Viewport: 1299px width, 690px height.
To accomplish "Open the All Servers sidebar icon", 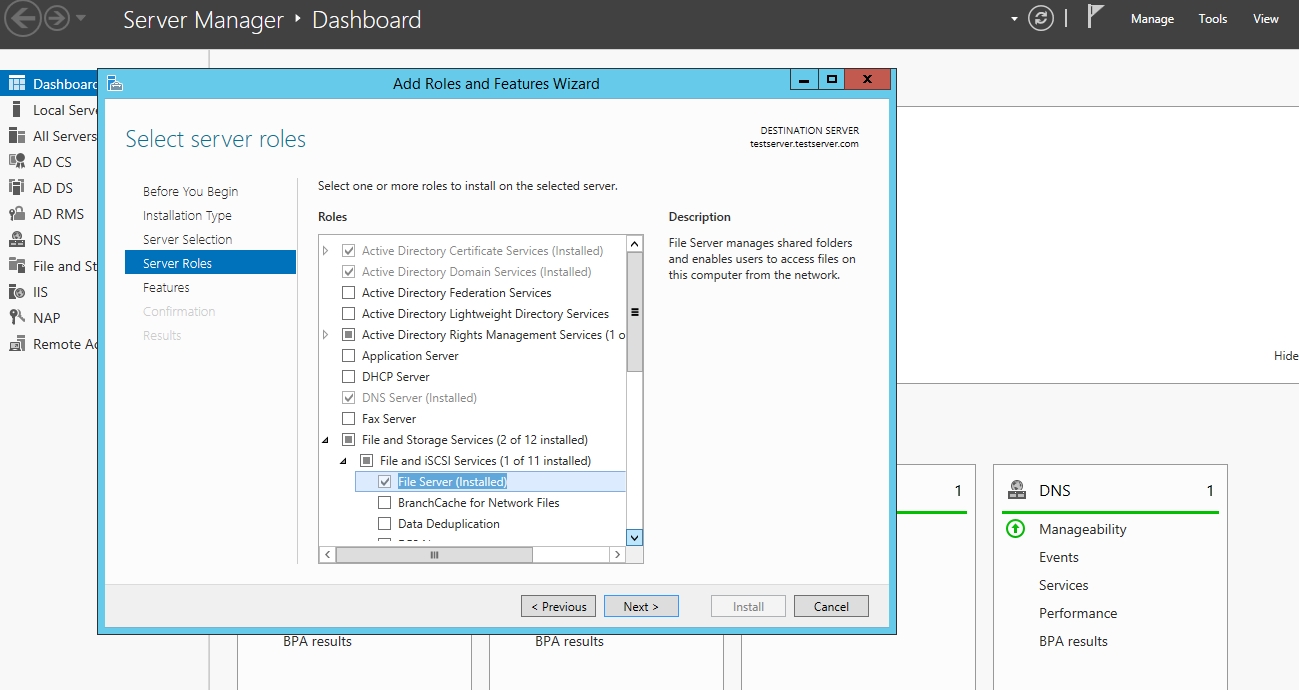I will [x=16, y=136].
